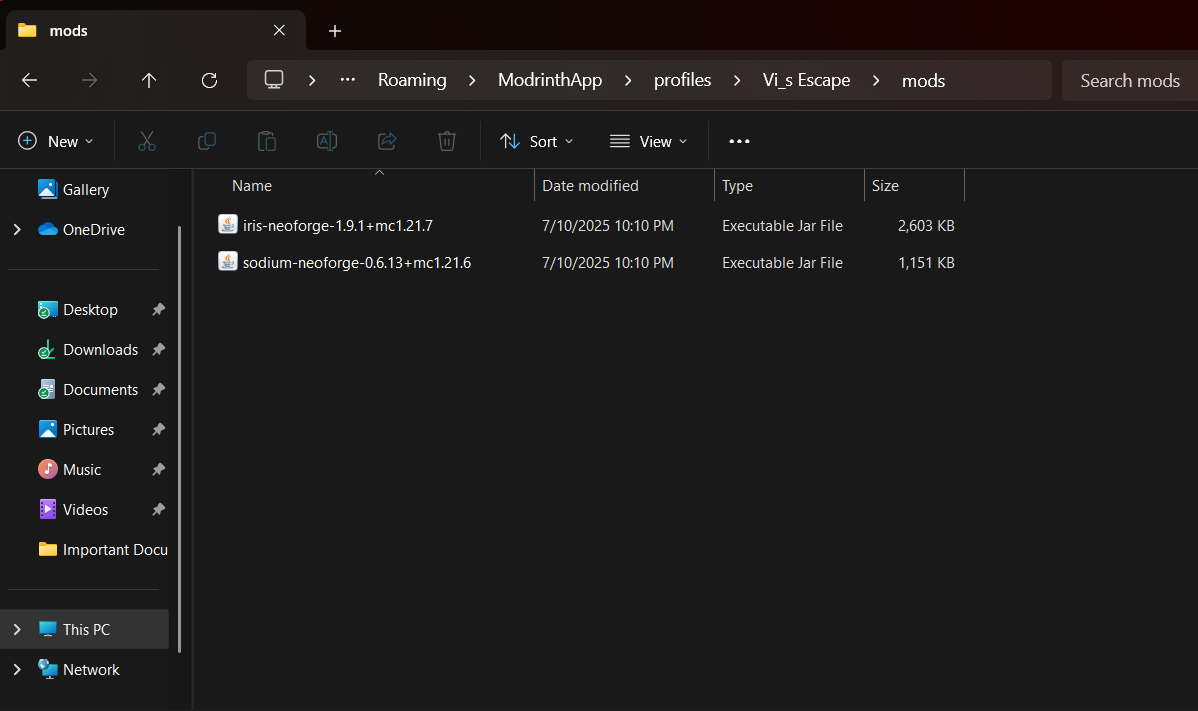Select file sodium-neoforge-0.6.13+mc1.21.6
The image size is (1198, 711).
[356, 262]
